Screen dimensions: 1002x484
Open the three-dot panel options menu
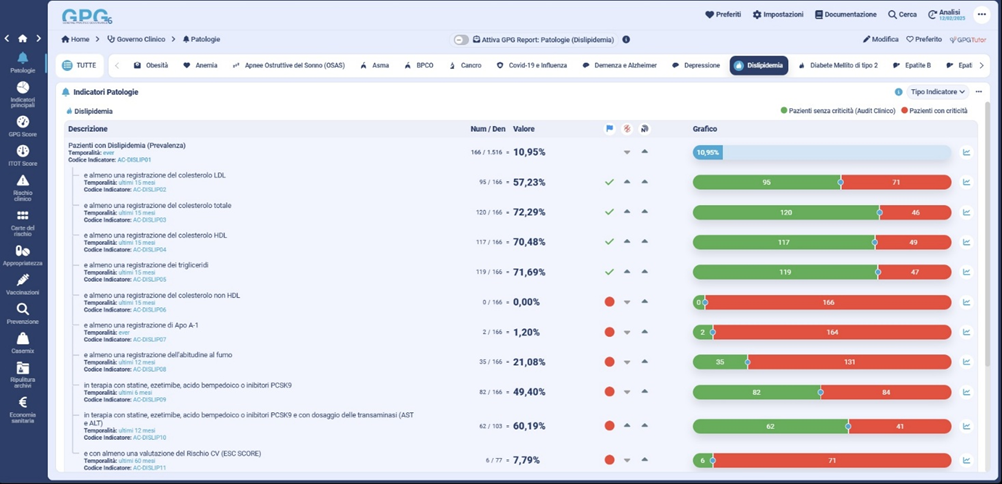tap(979, 92)
